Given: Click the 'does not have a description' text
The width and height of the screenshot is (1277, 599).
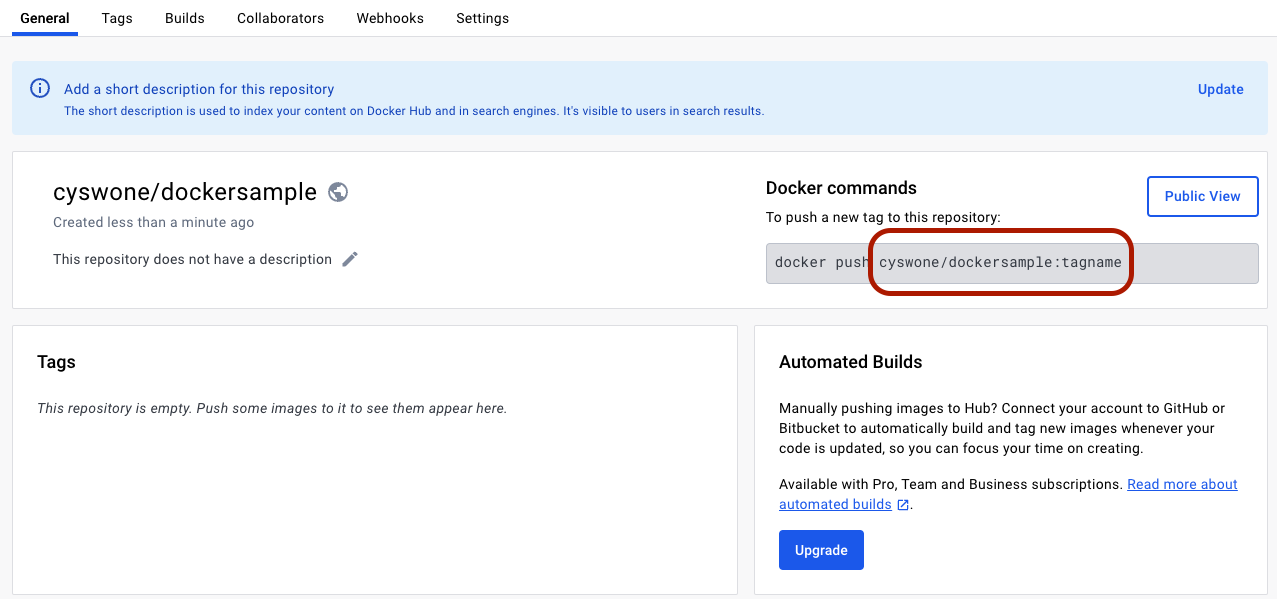Looking at the screenshot, I should [192, 259].
